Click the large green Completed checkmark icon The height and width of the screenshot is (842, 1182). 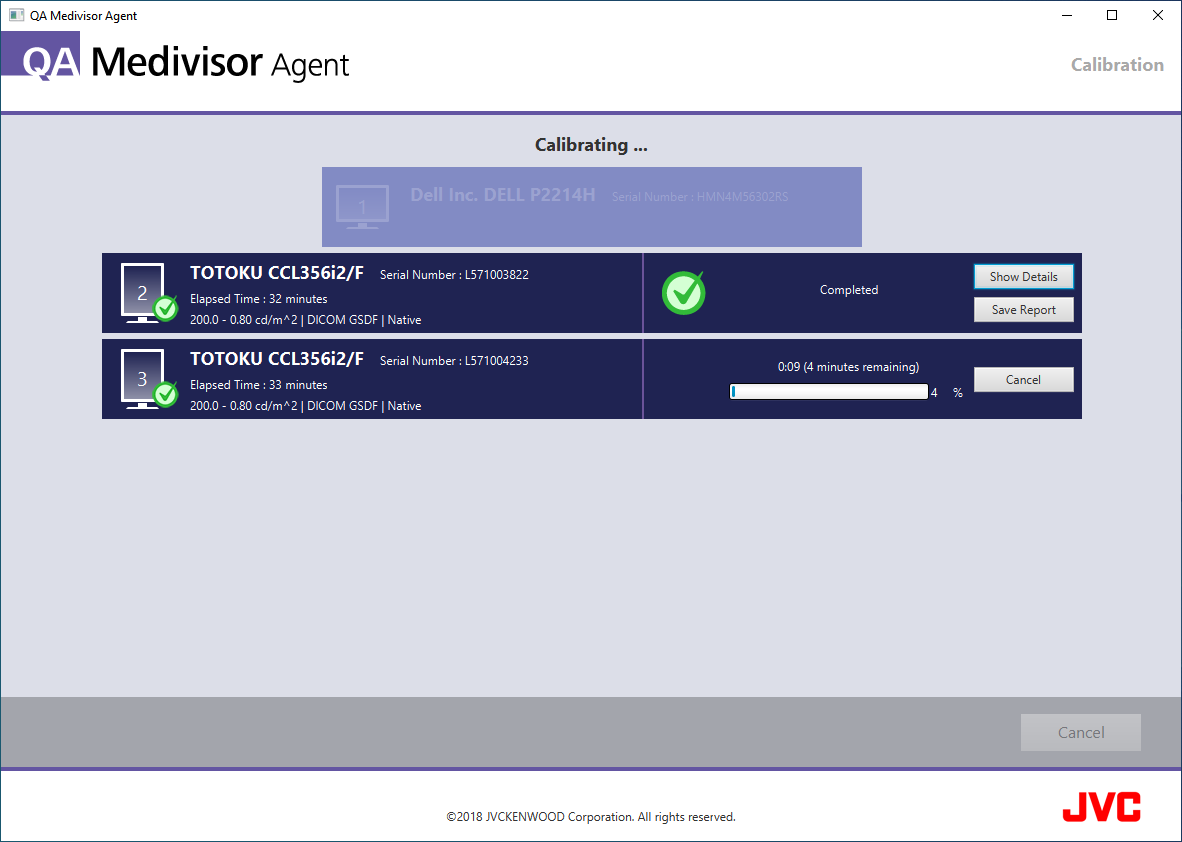point(684,292)
